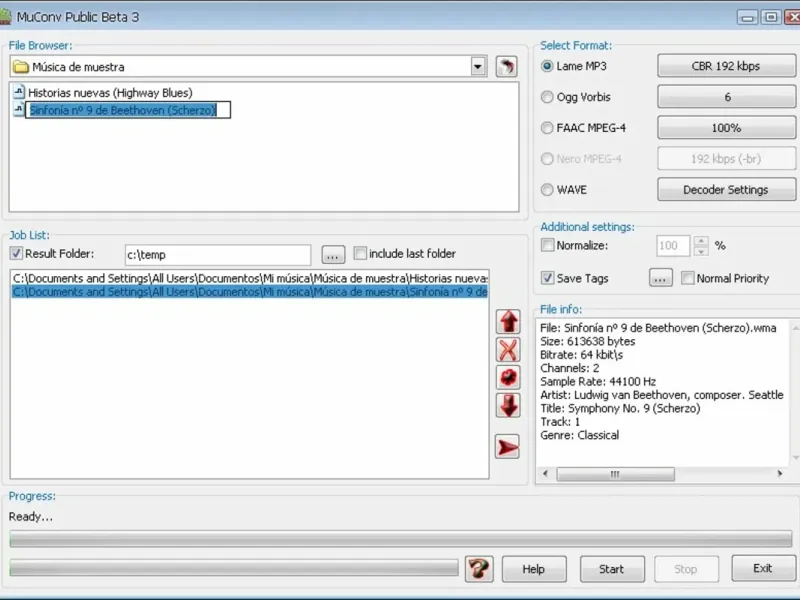Click the Exit button
This screenshot has width=800, height=600.
coord(763,568)
